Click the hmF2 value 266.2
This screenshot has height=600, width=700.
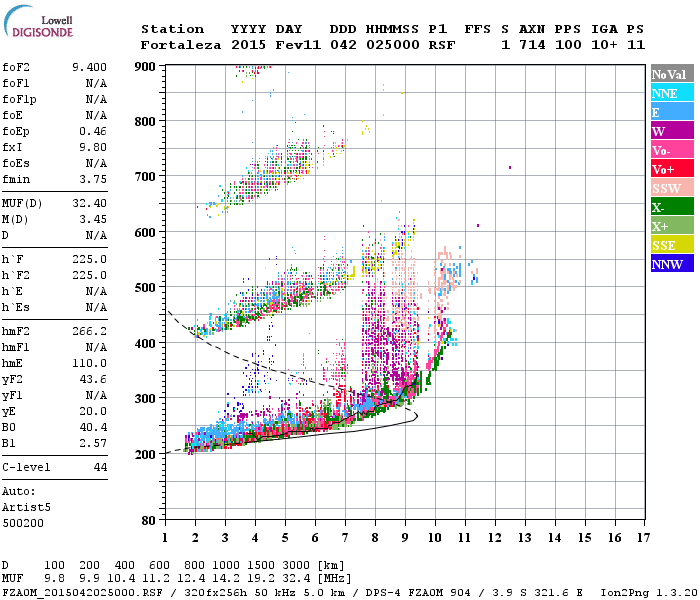pyautogui.click(x=90, y=331)
